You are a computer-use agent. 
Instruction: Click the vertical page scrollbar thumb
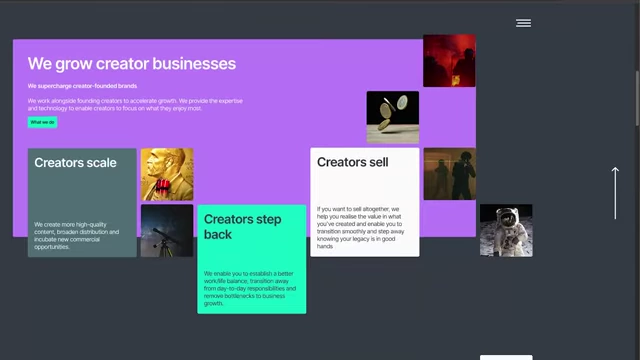click(637, 98)
